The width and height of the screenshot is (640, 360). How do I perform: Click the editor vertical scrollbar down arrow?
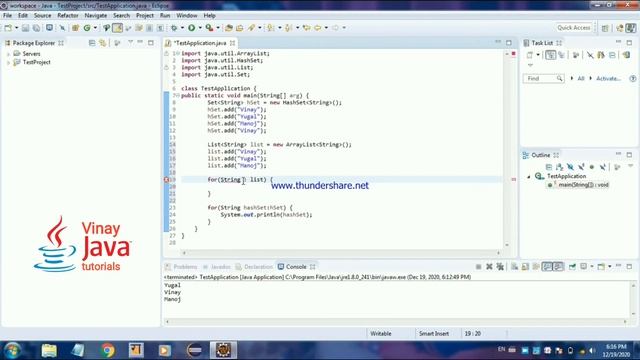507,245
